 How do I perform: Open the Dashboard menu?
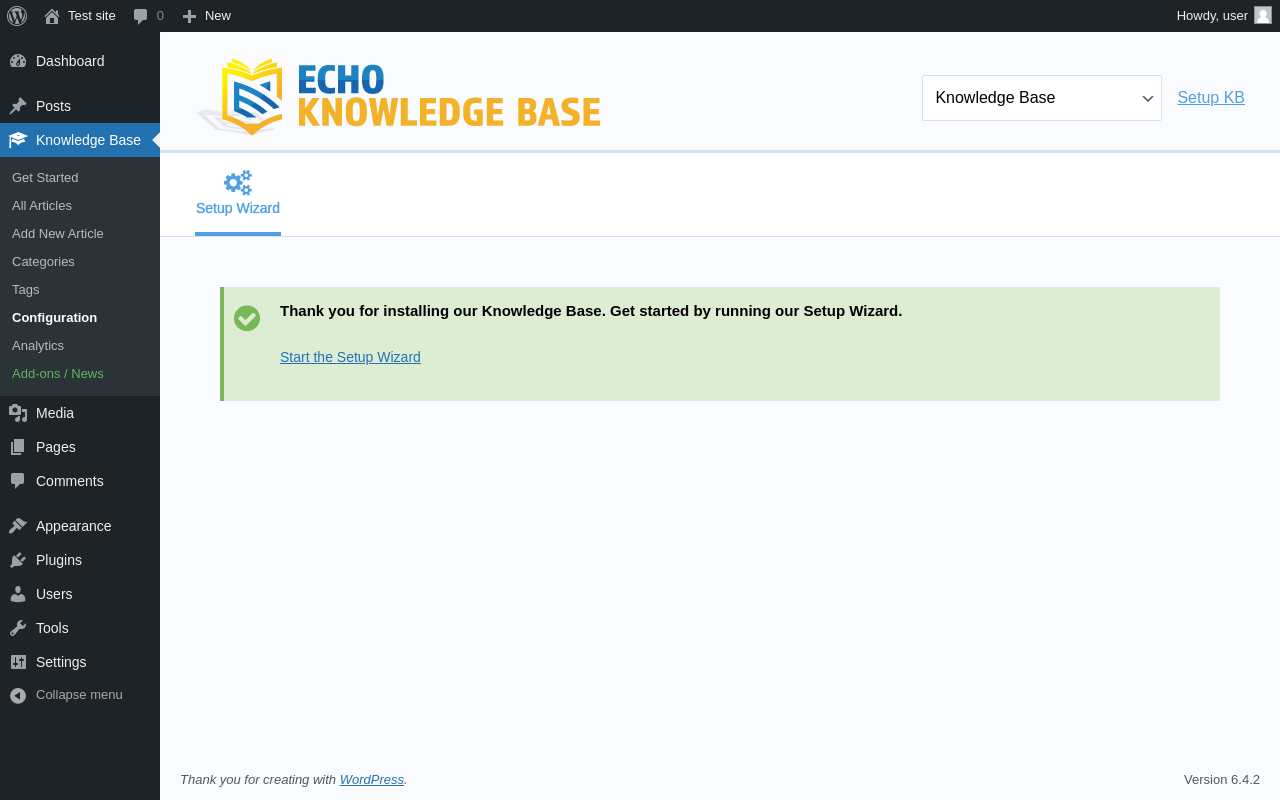80,61
